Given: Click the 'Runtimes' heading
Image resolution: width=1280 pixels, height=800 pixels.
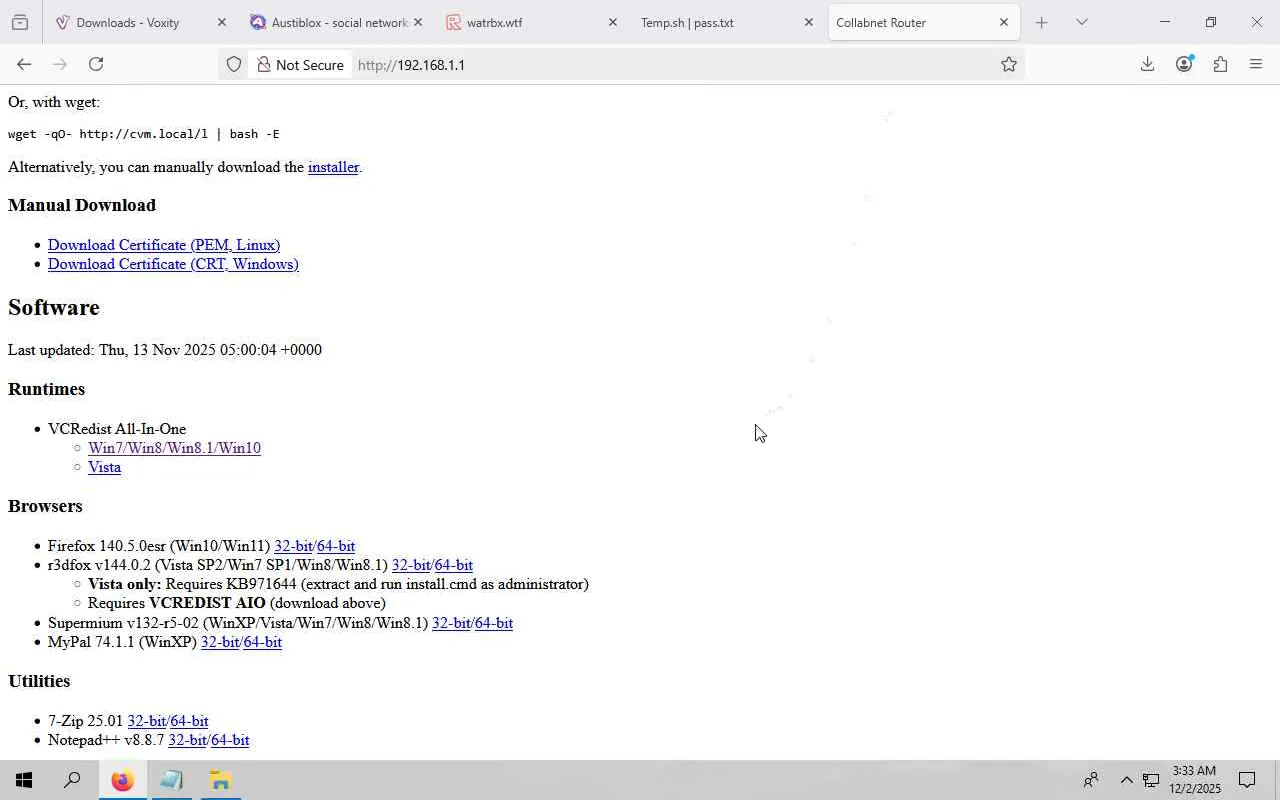Looking at the screenshot, I should point(46,389).
